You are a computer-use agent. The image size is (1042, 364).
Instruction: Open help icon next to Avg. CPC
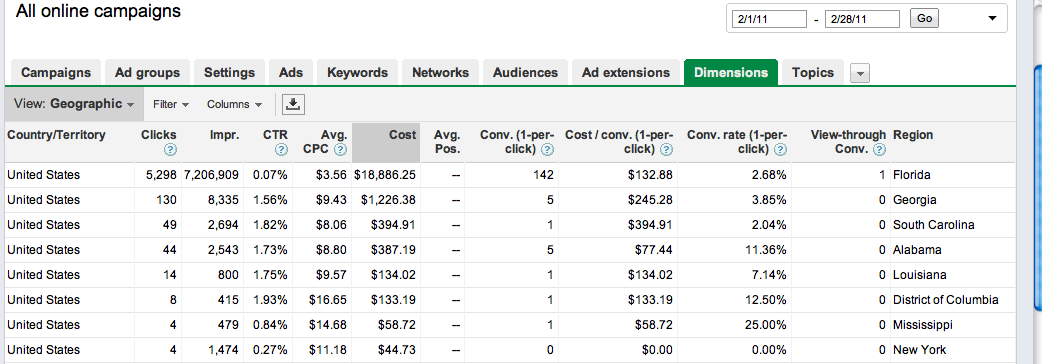click(x=340, y=150)
